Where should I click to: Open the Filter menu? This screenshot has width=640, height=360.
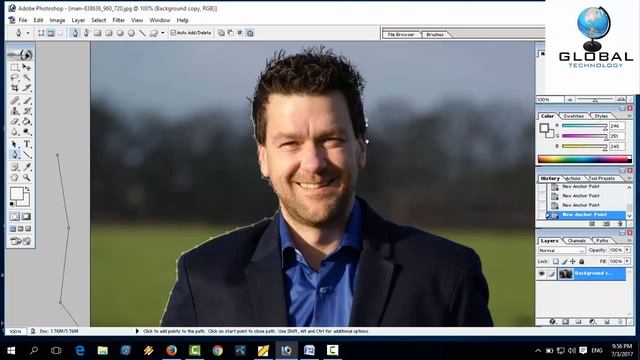tap(118, 20)
